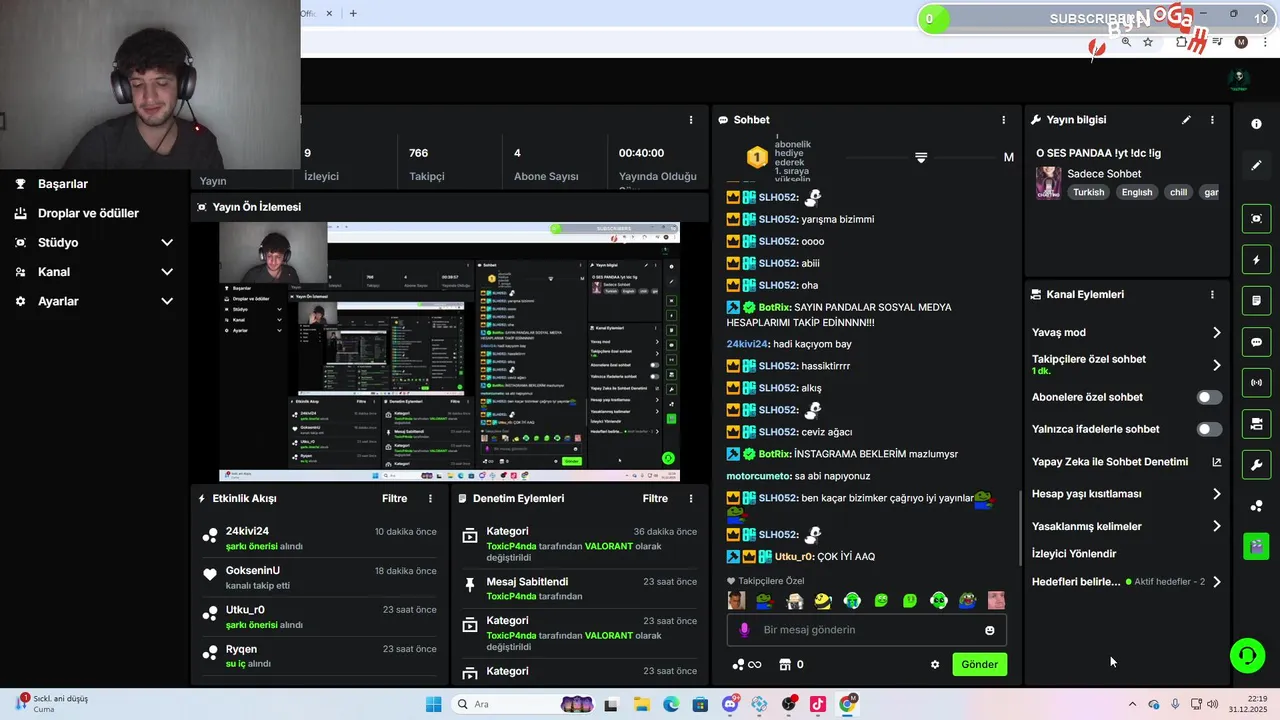Click the channel points infinity icon
The height and width of the screenshot is (720, 1280).
click(747, 664)
